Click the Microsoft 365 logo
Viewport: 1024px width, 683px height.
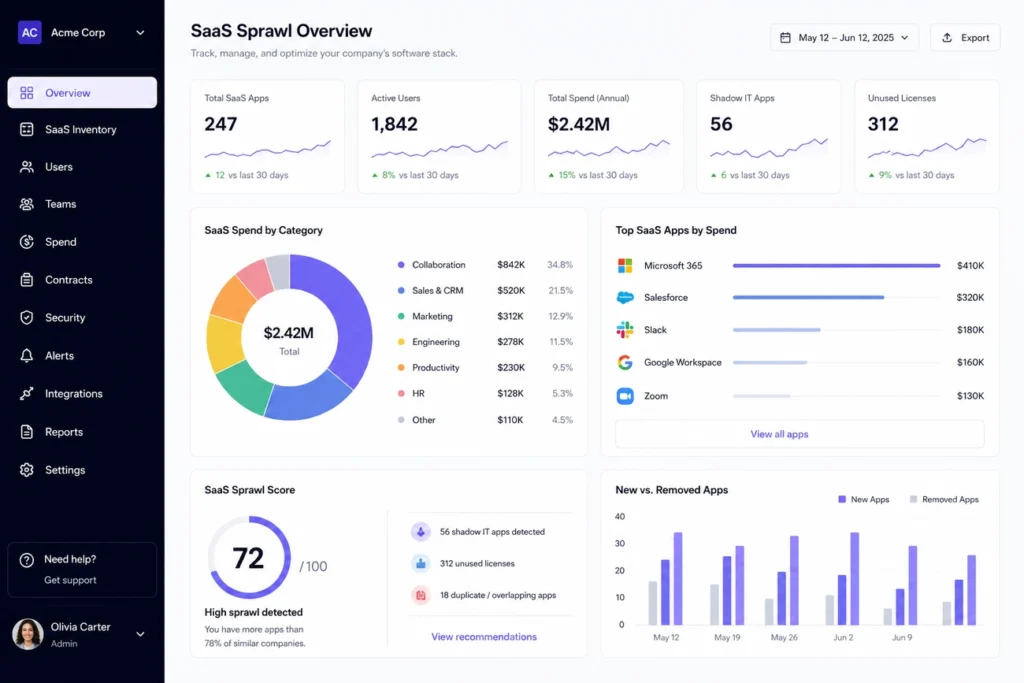(x=625, y=266)
